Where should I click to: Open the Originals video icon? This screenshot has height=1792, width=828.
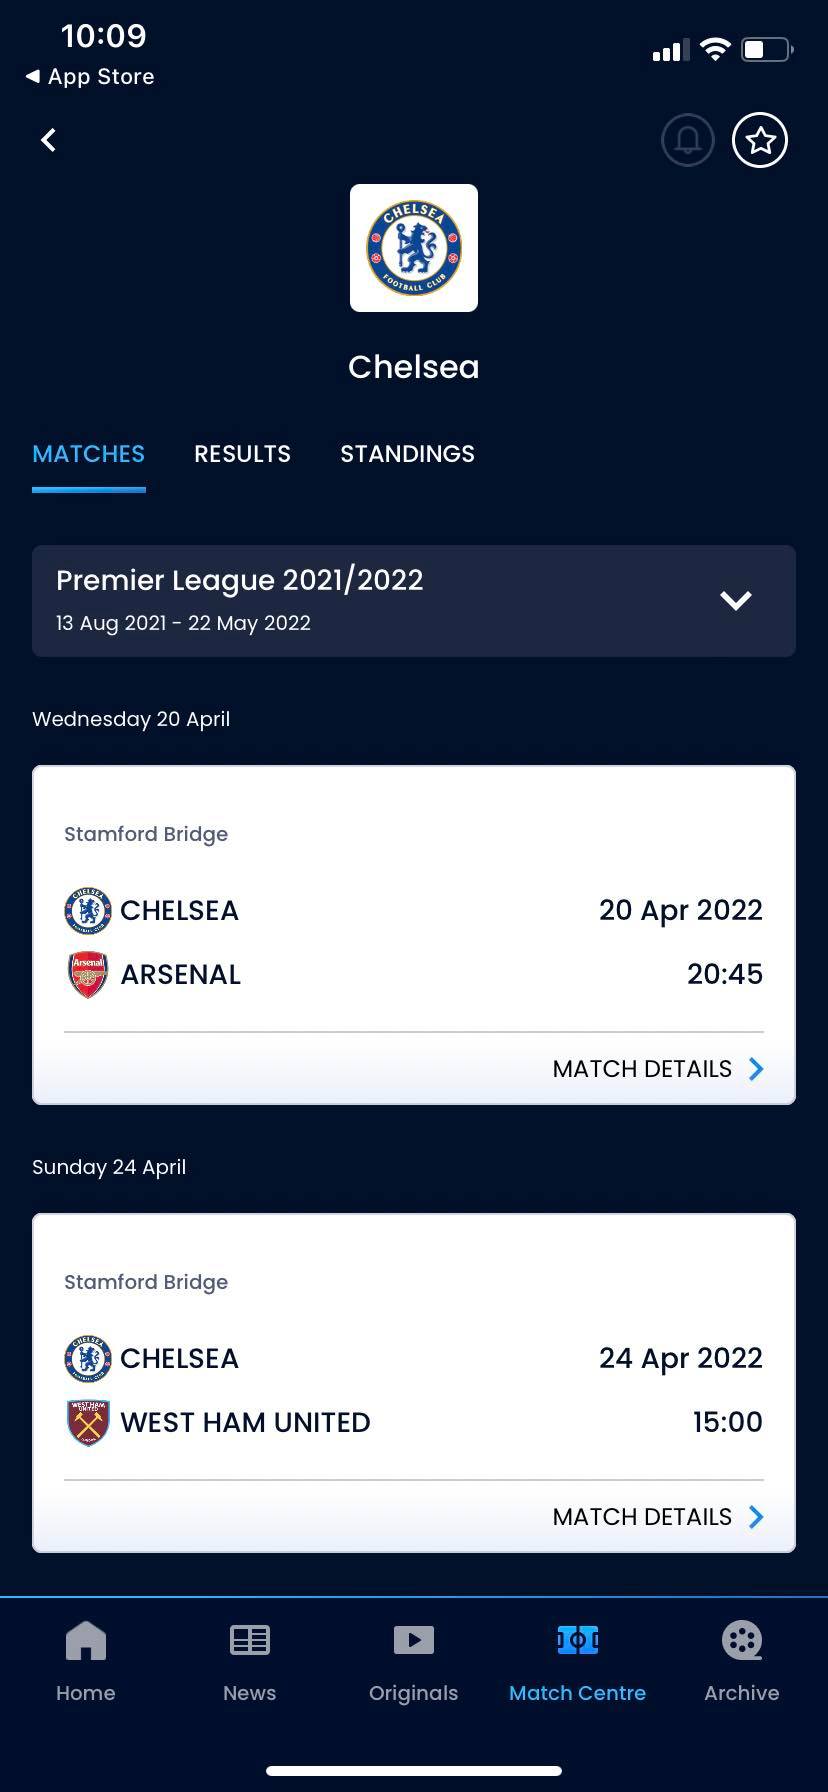[414, 1640]
